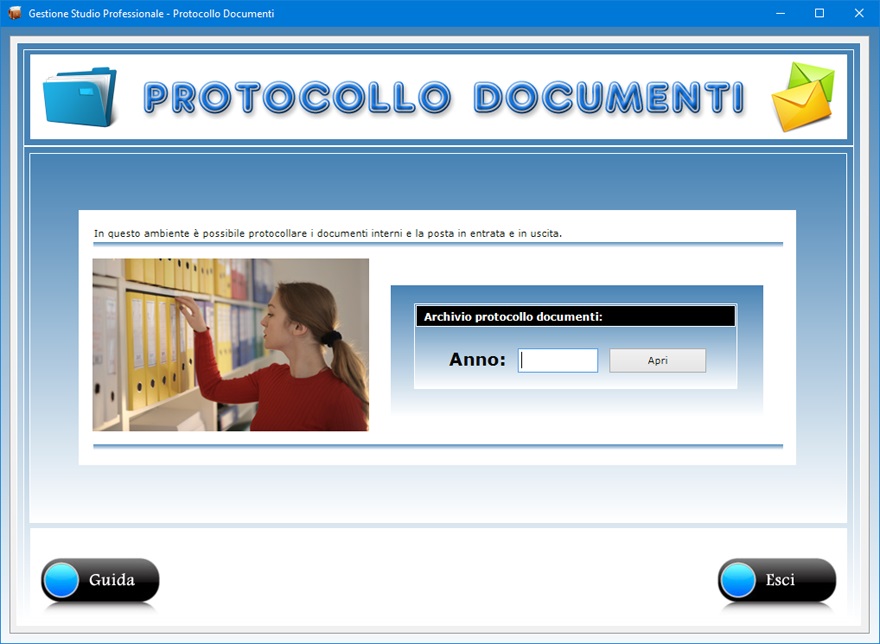Image resolution: width=880 pixels, height=644 pixels.
Task: Maximize the Protocollo Documenti window
Action: 819,13
